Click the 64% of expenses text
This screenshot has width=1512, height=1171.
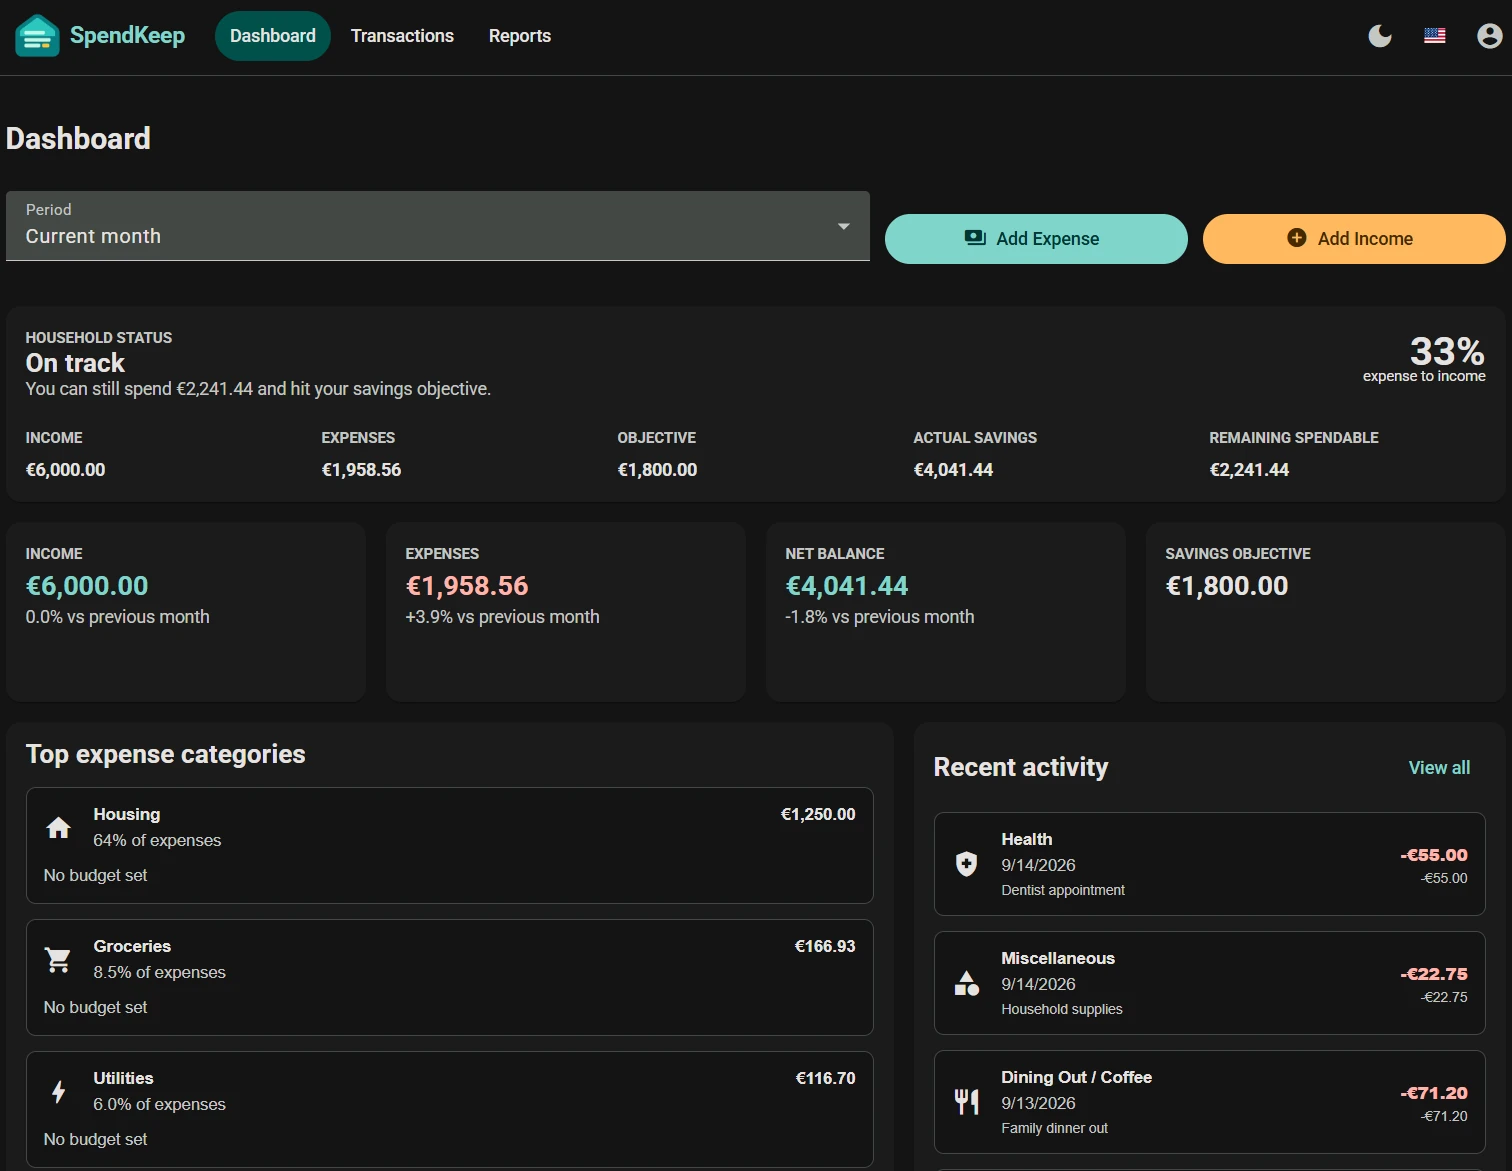pyautogui.click(x=157, y=840)
